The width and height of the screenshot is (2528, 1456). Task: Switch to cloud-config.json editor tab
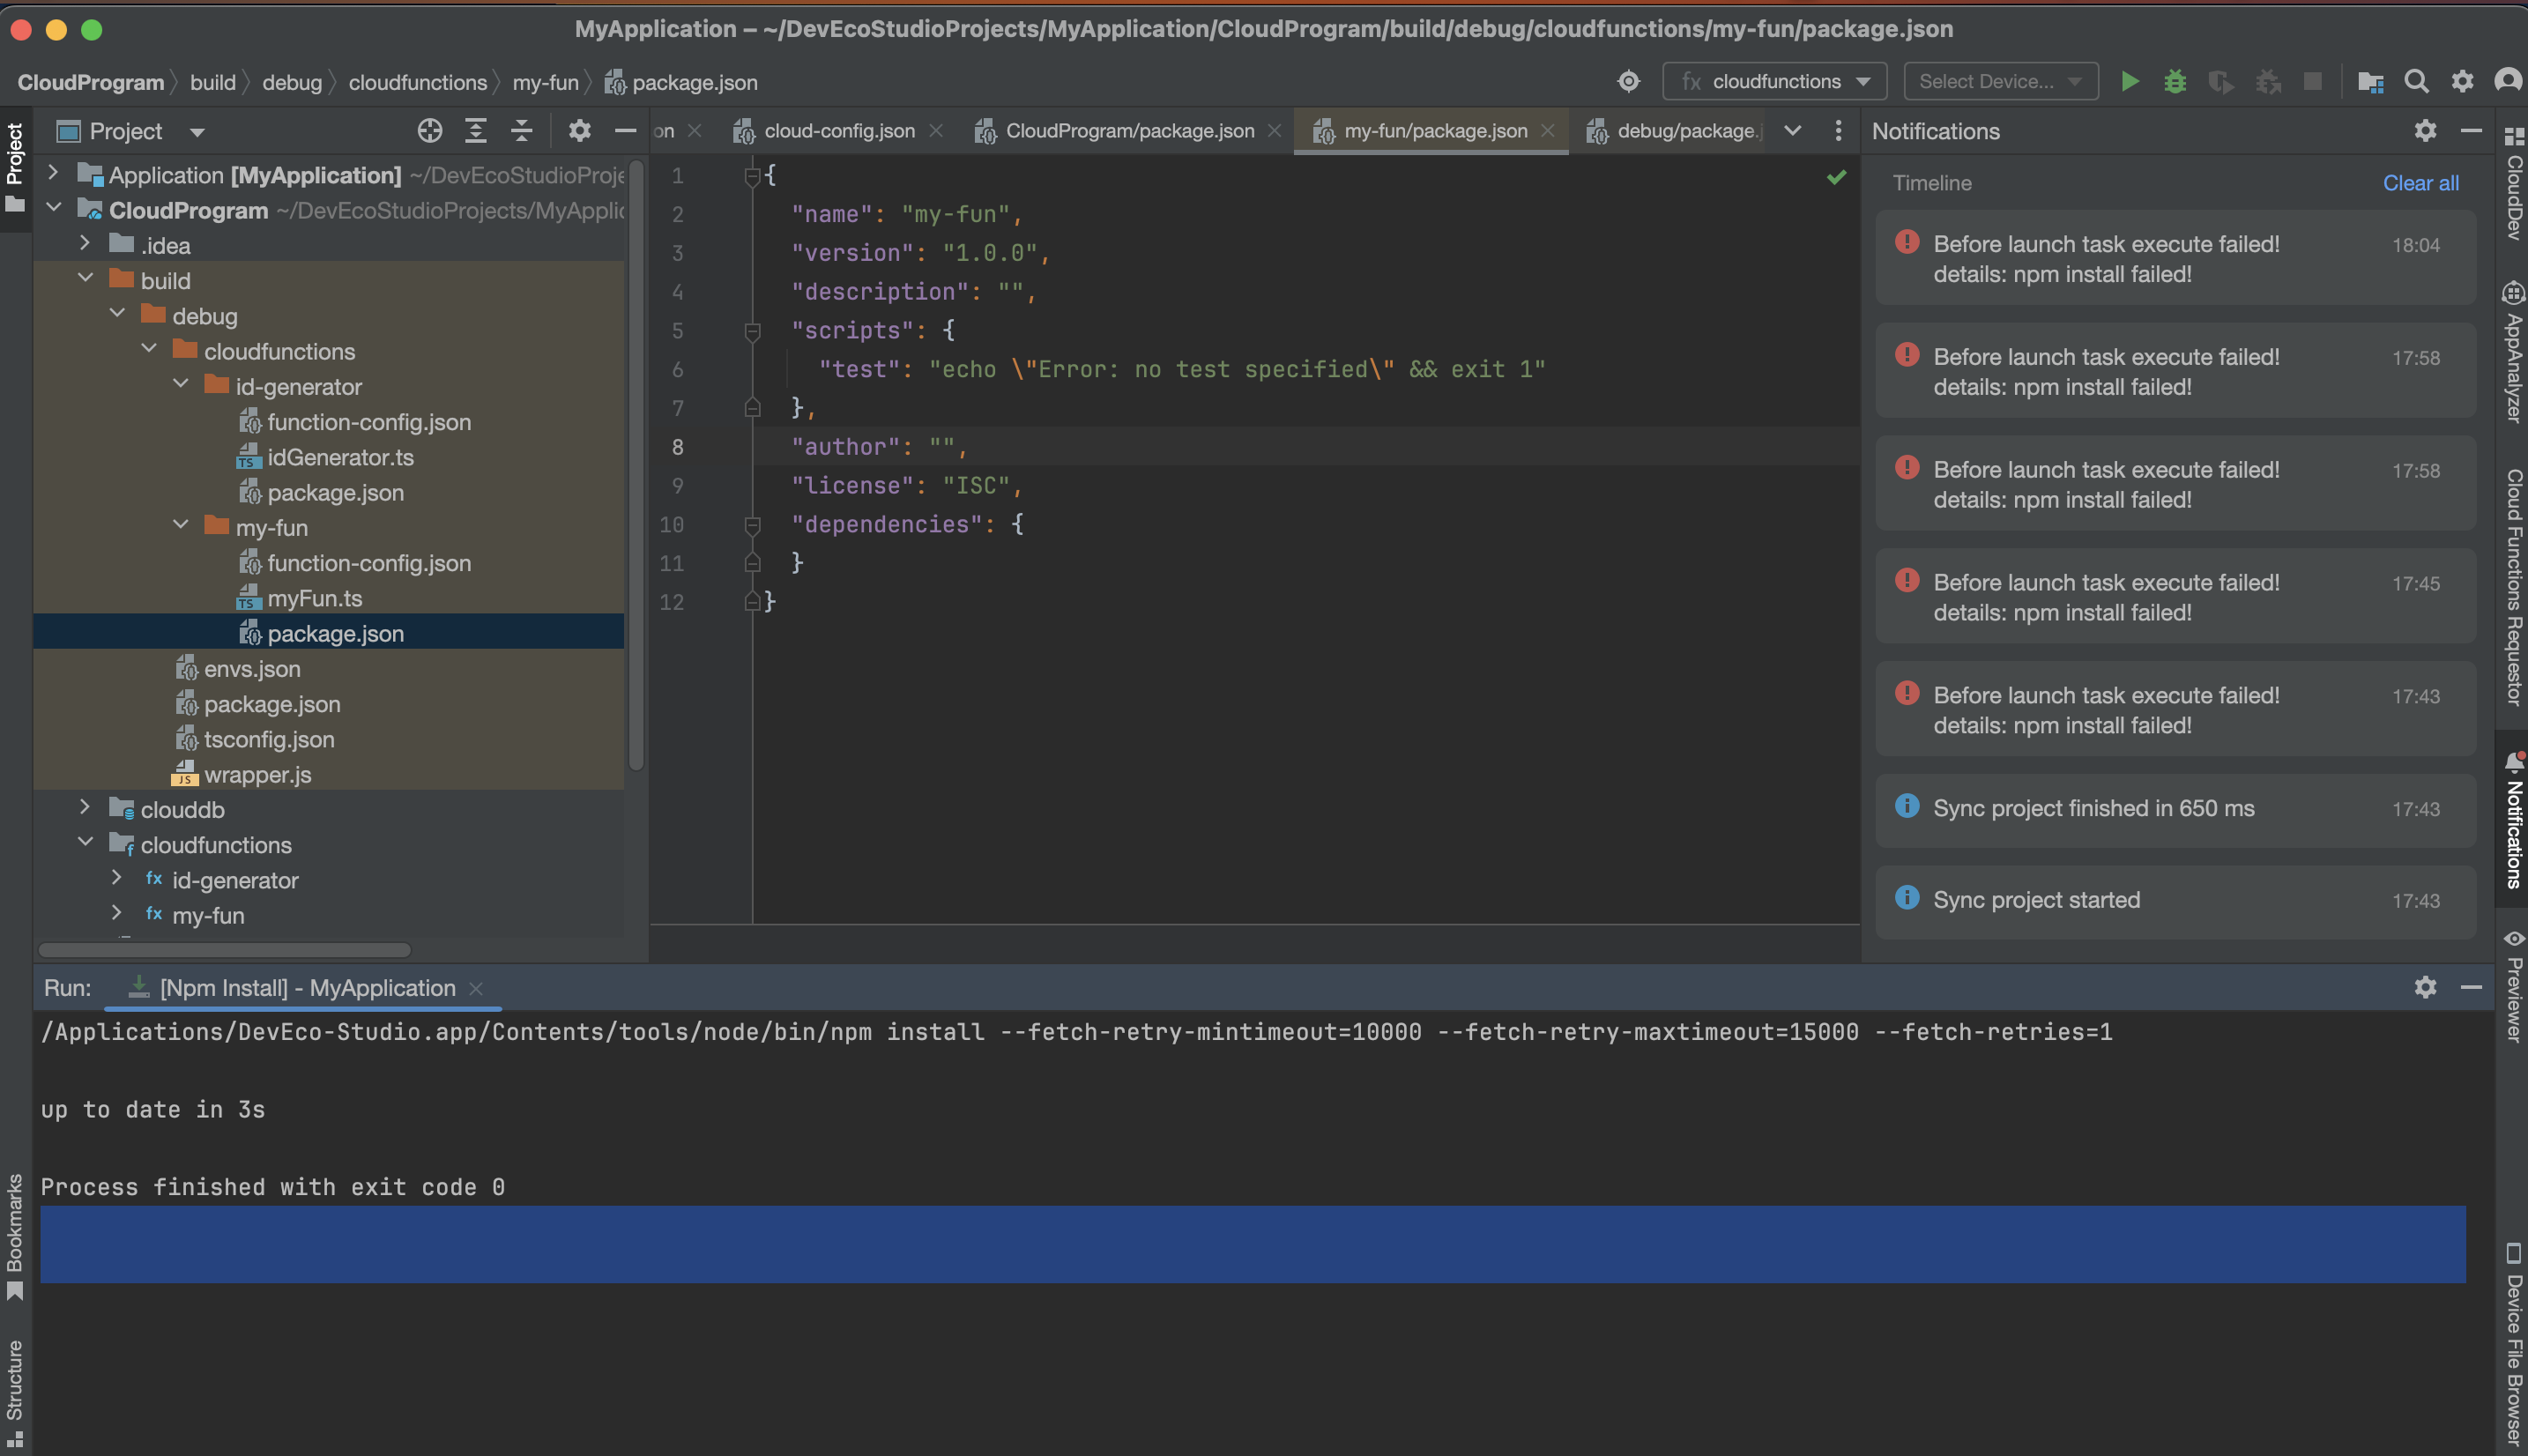pyautogui.click(x=838, y=131)
